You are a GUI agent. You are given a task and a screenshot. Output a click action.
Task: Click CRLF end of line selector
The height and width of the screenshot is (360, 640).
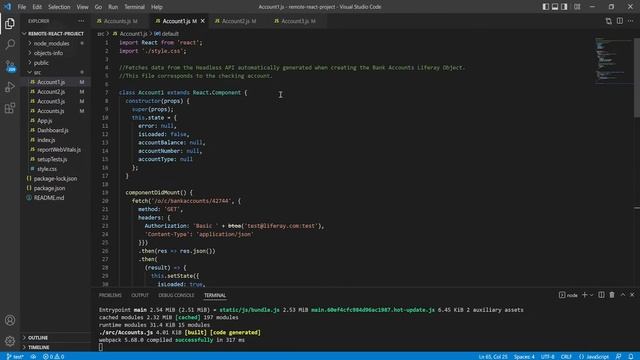click(566, 356)
